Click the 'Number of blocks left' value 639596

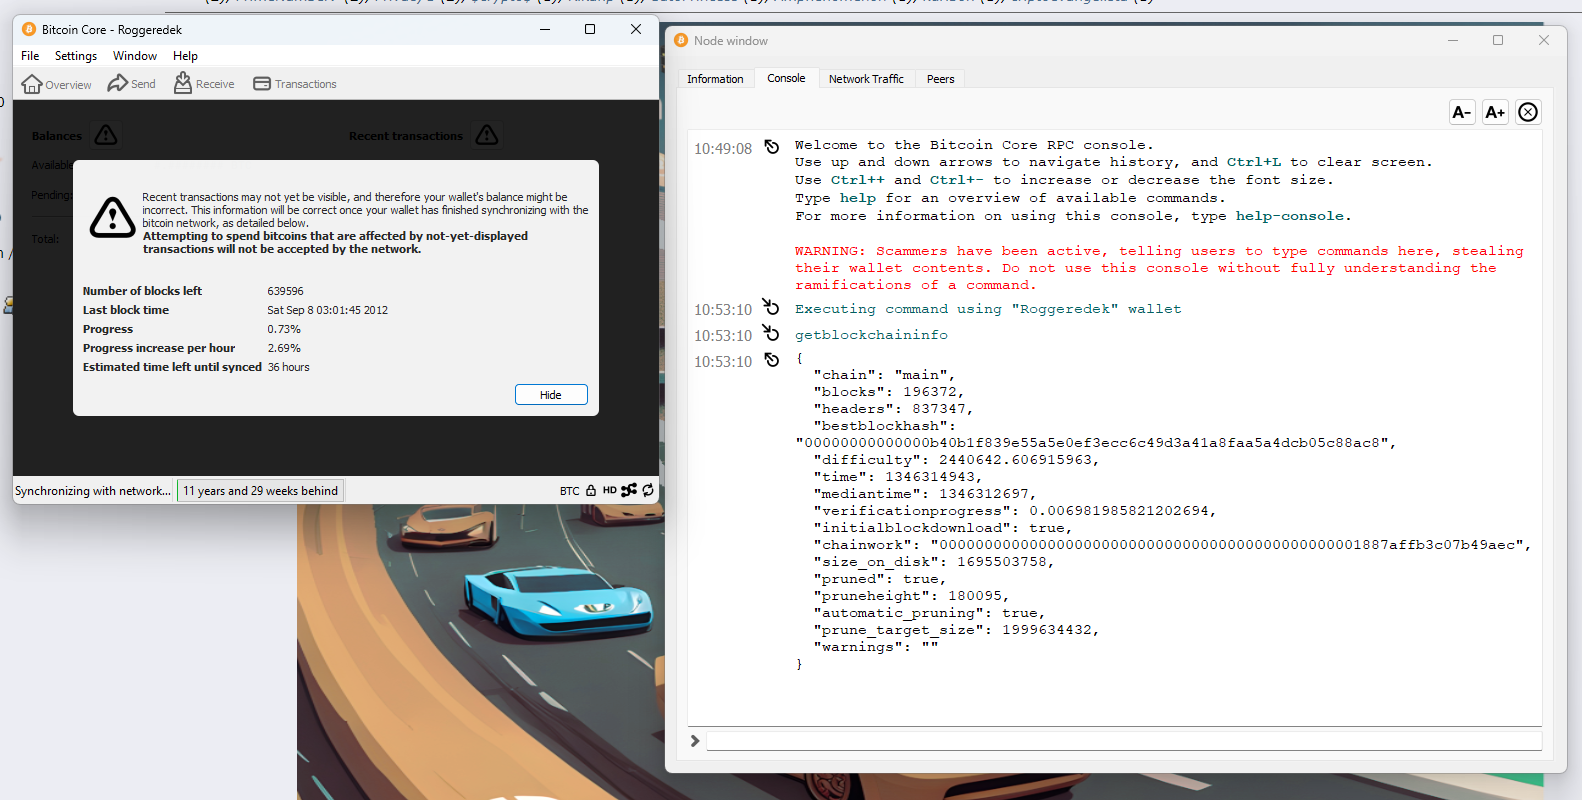pyautogui.click(x=285, y=291)
